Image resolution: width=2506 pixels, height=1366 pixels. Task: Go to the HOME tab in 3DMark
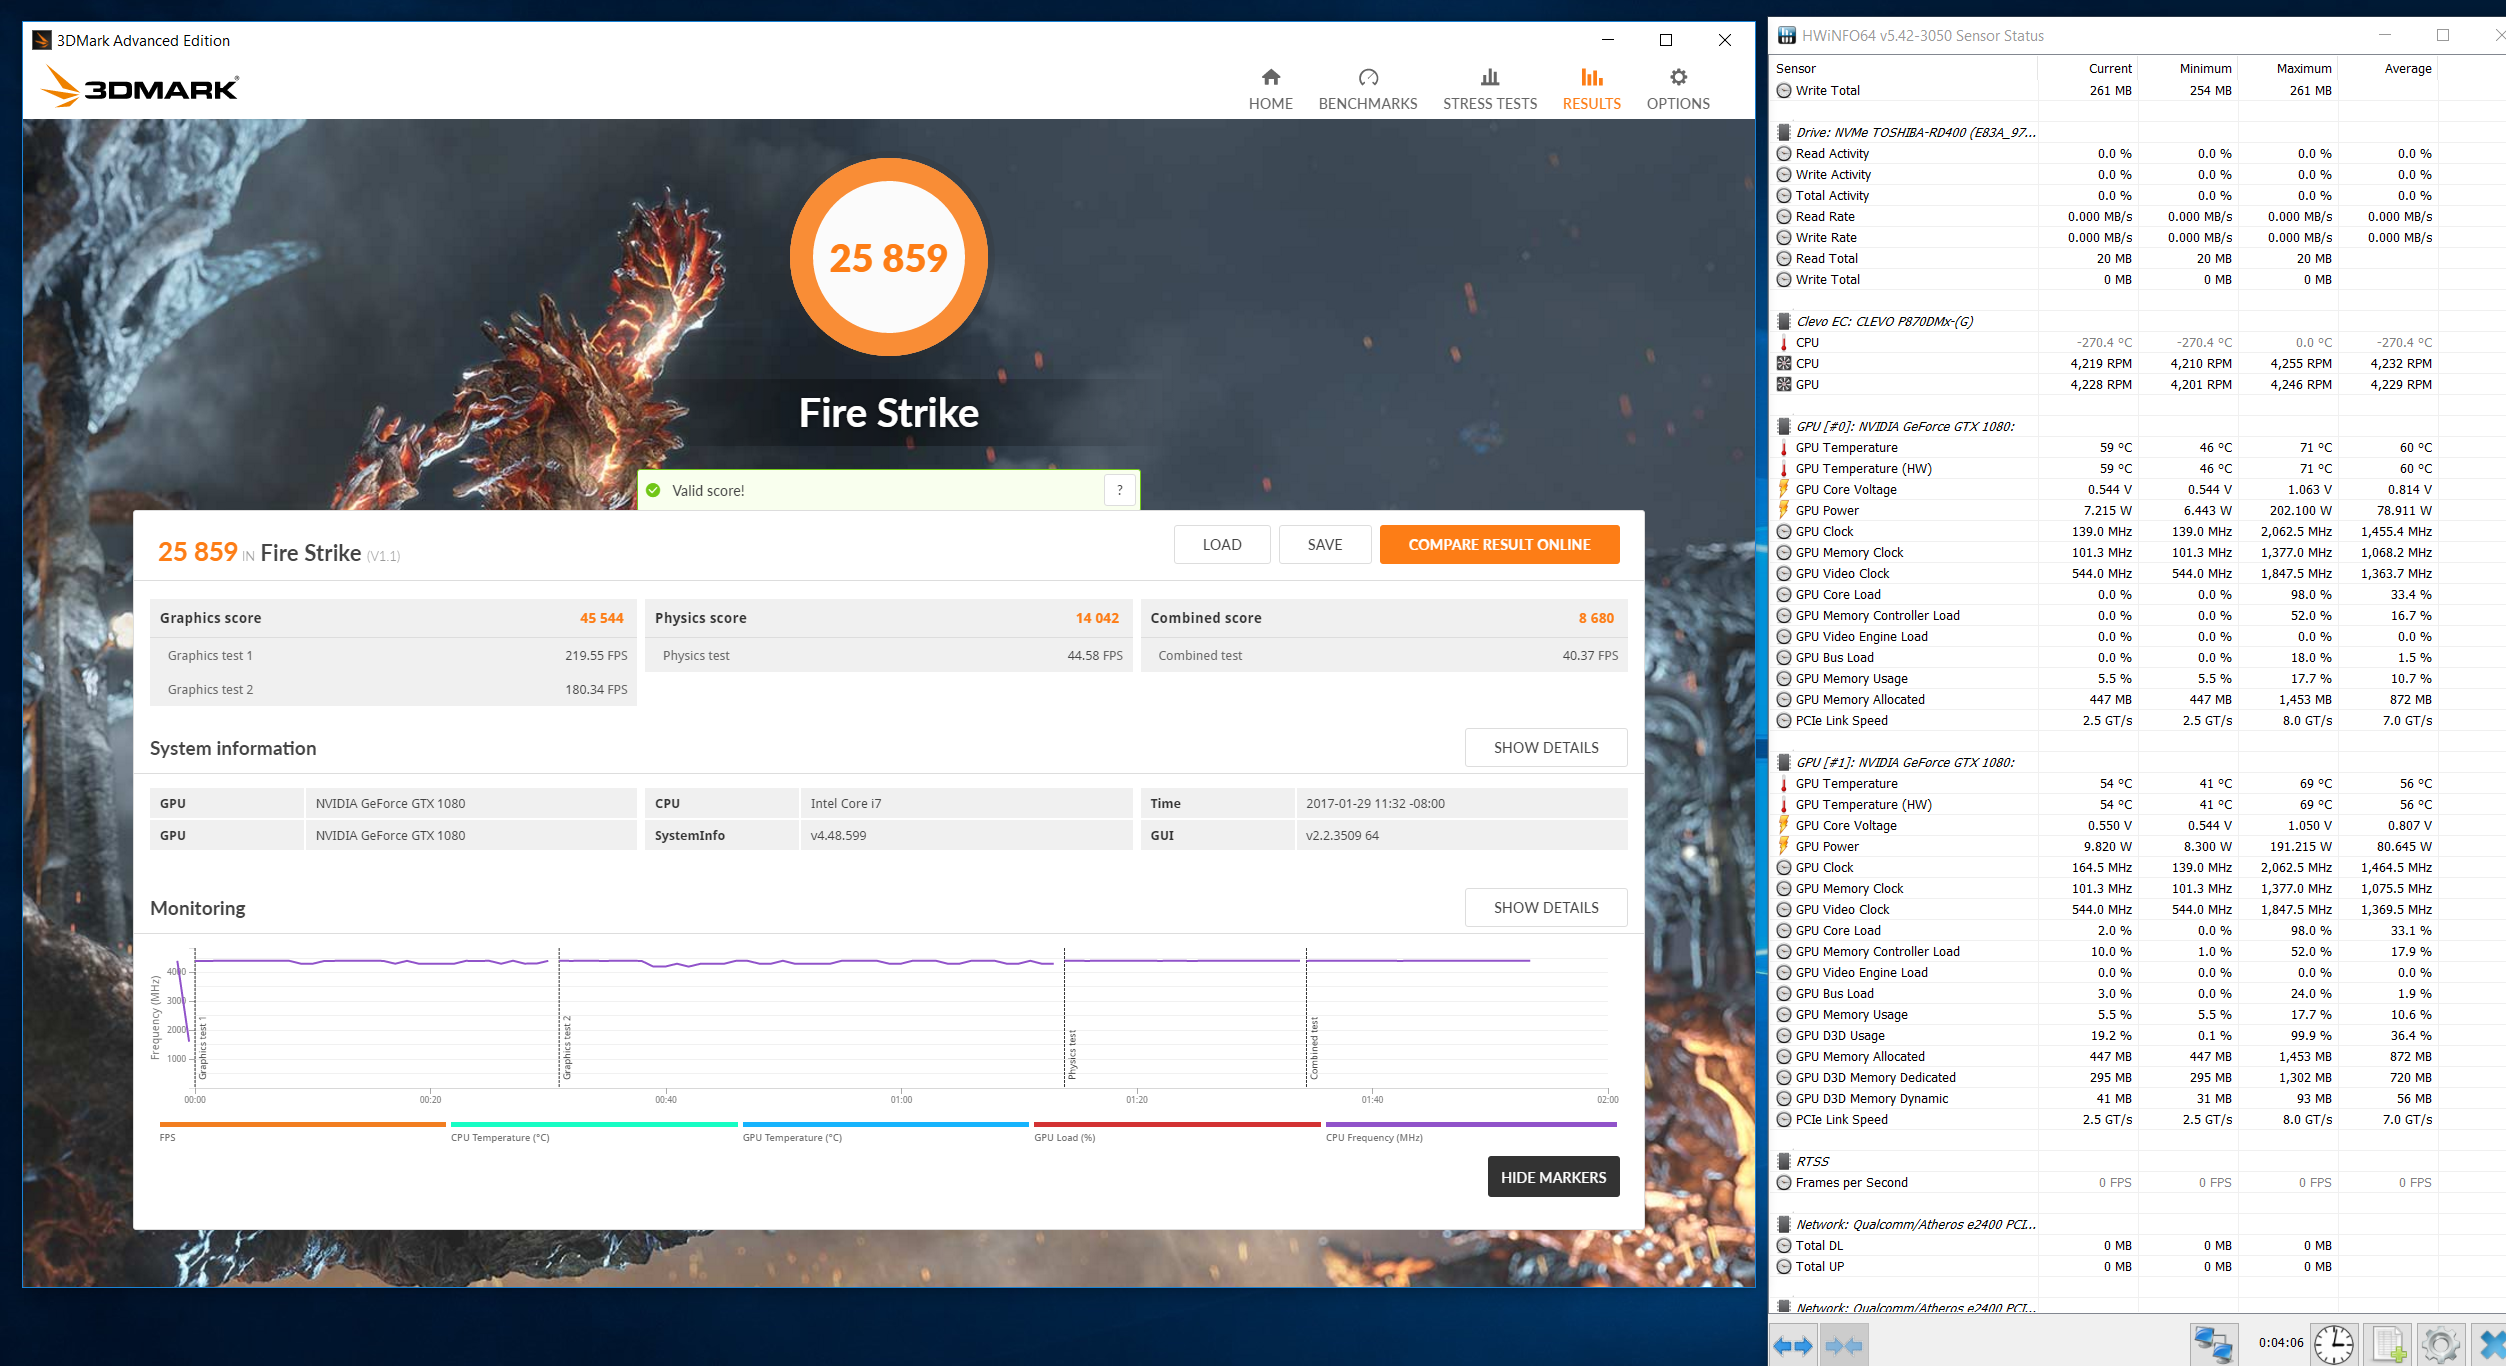(1270, 89)
